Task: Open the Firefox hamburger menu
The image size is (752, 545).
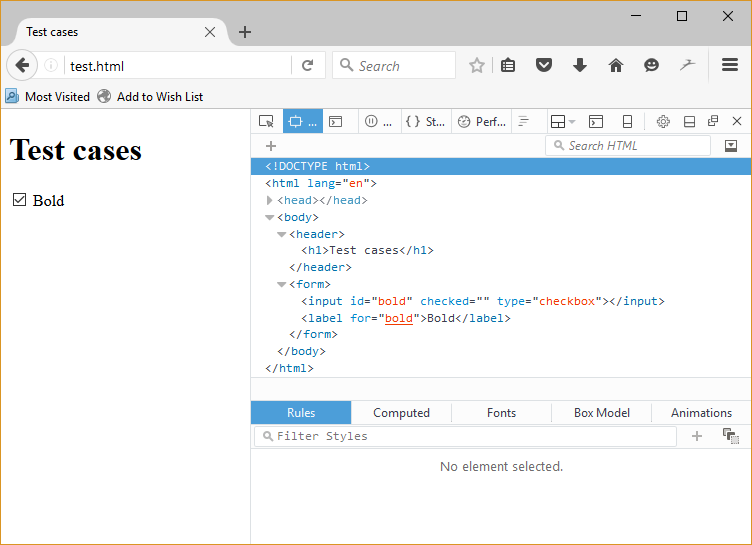Action: (730, 66)
